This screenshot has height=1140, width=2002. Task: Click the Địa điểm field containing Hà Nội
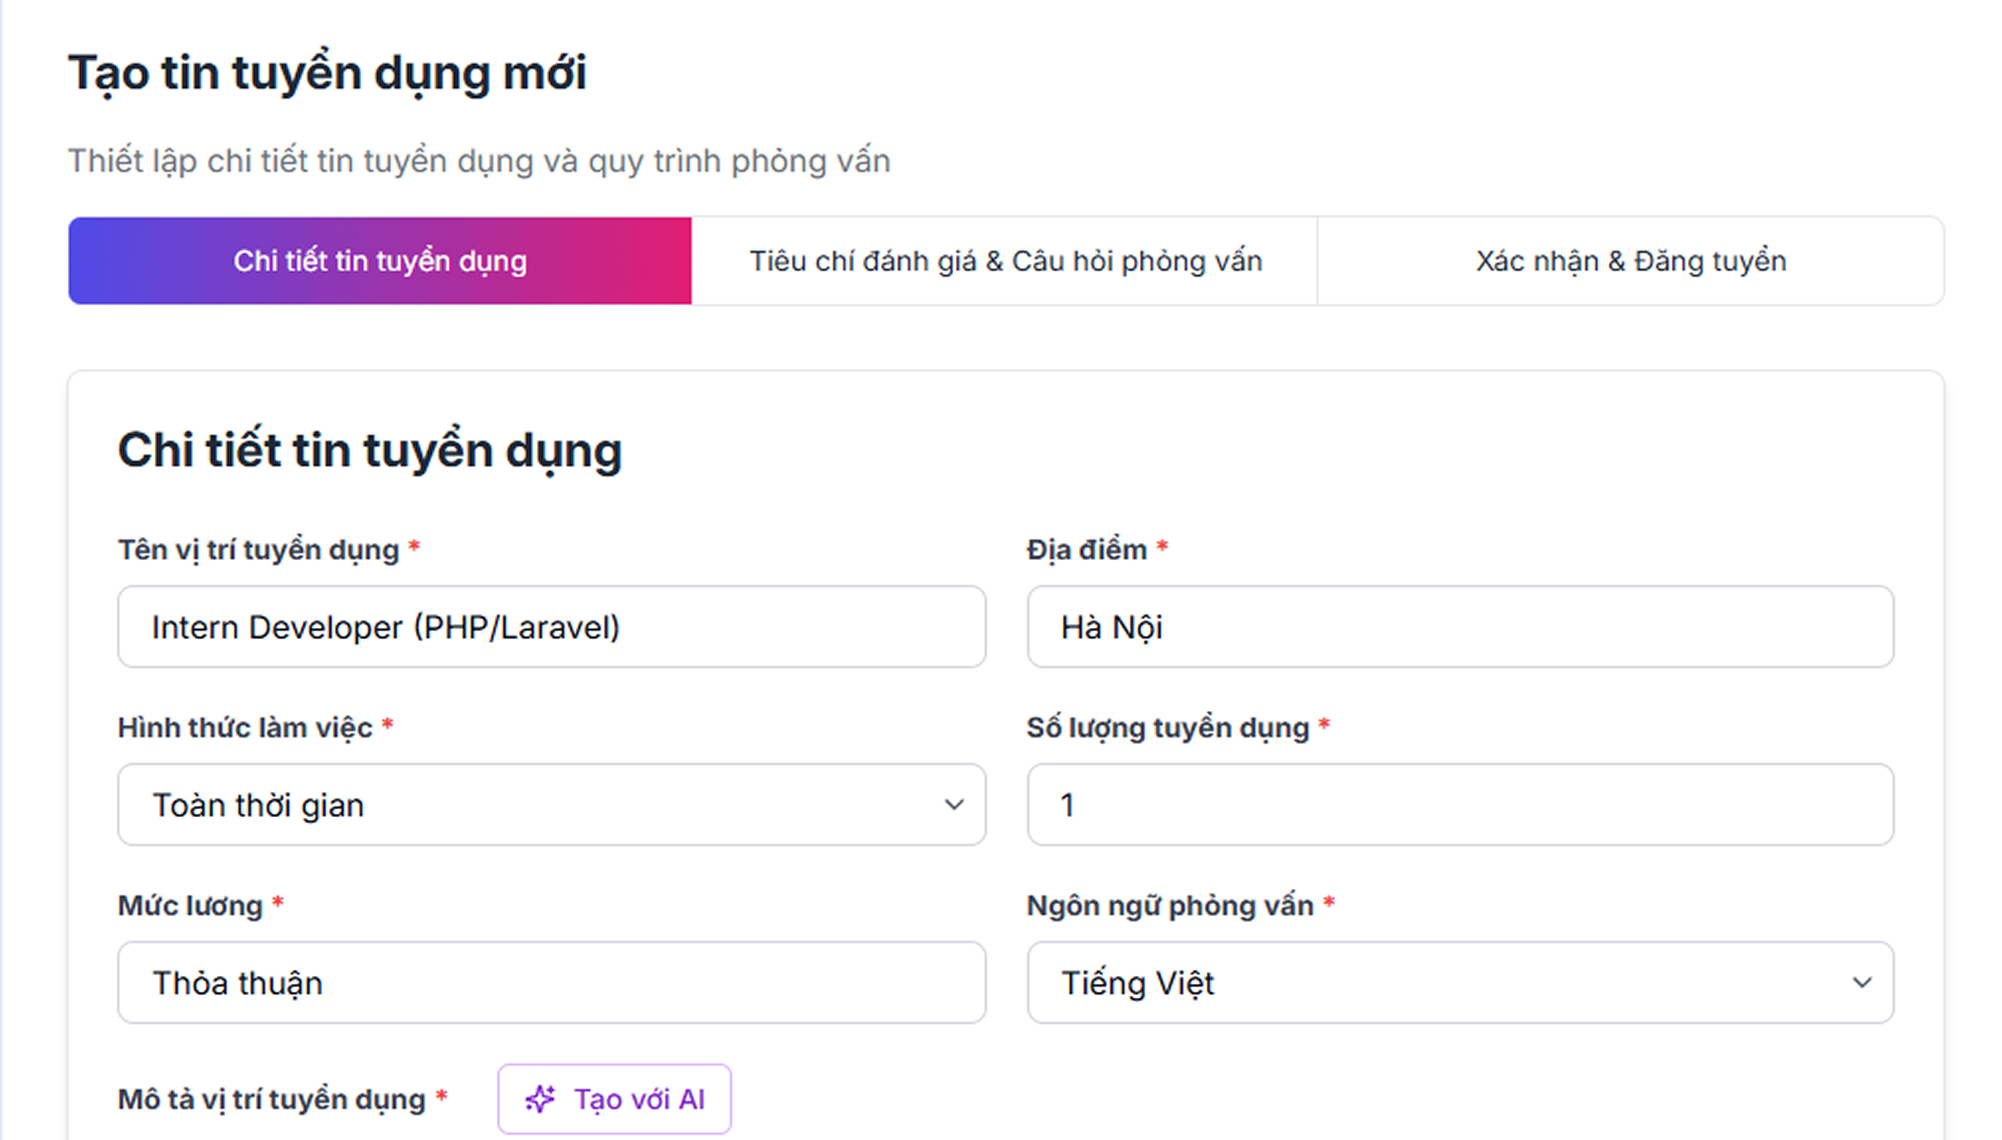click(1460, 627)
